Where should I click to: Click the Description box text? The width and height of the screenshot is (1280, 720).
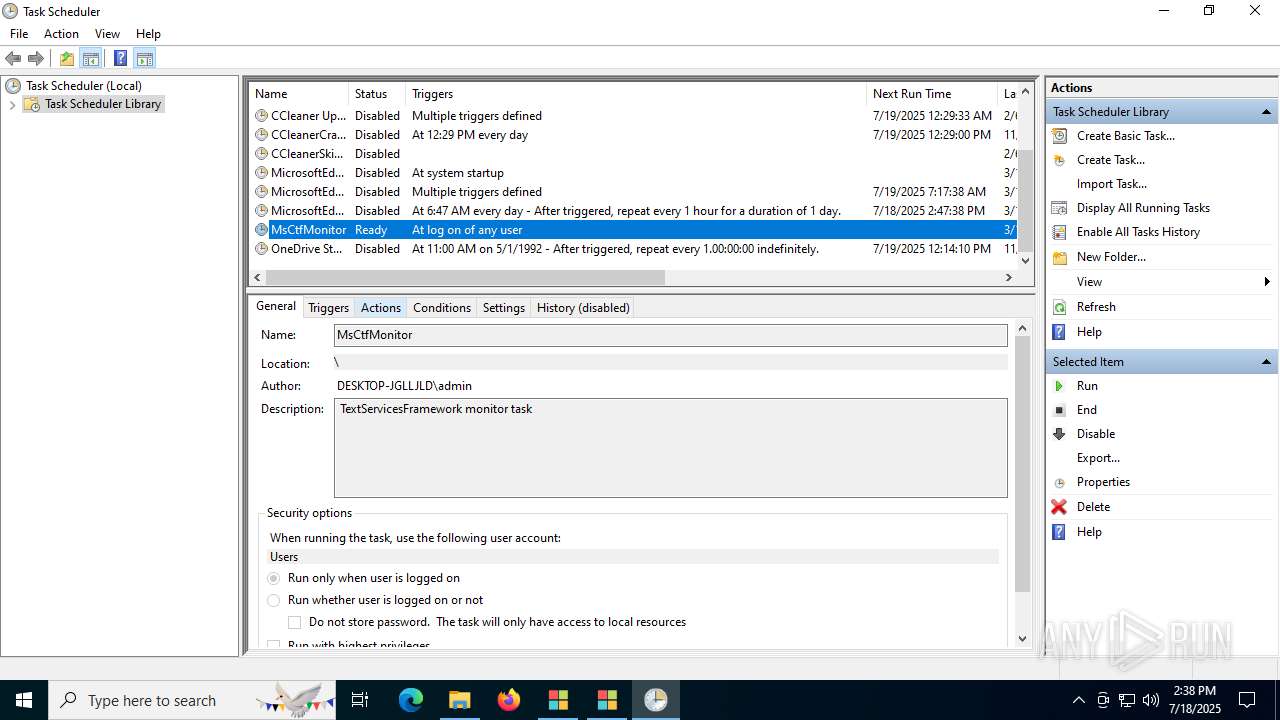tap(436, 409)
